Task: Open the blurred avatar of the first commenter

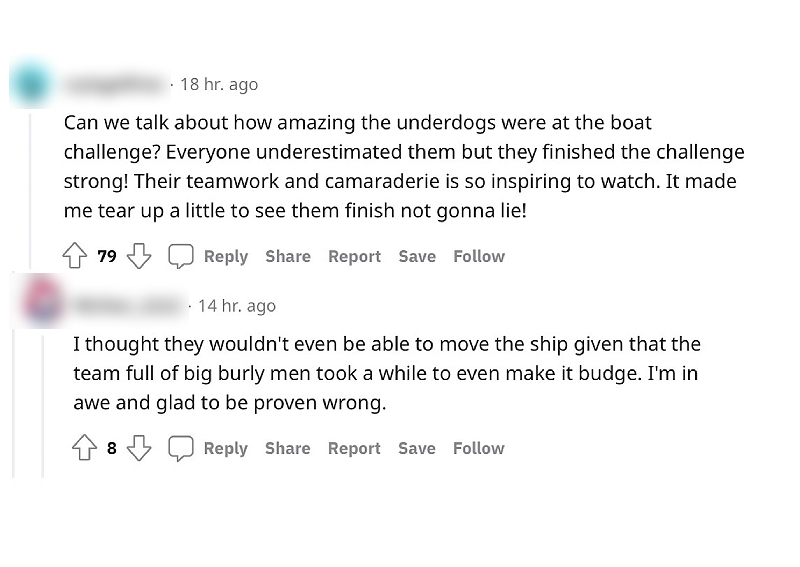Action: (32, 84)
